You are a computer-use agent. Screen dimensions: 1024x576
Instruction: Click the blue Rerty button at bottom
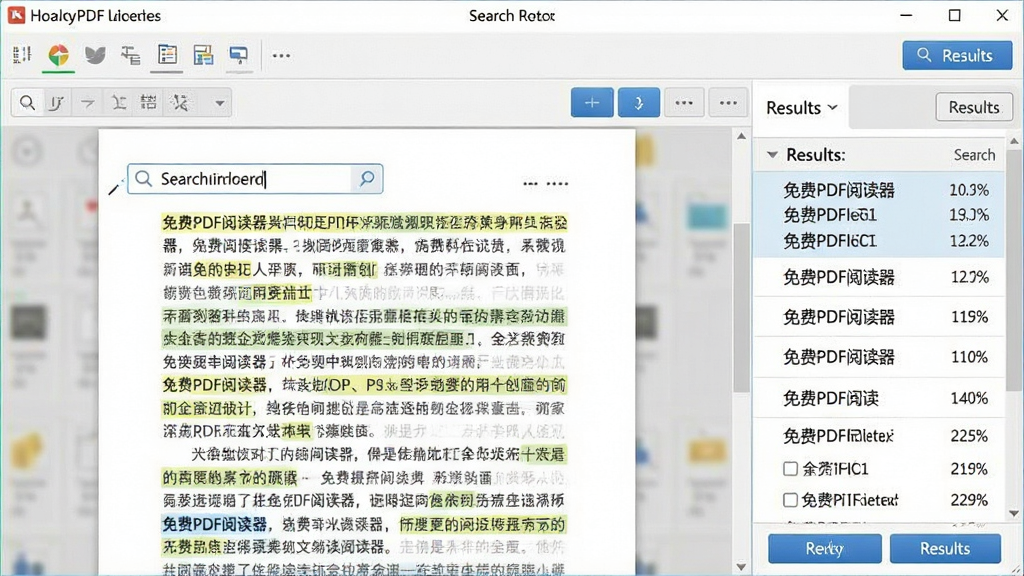click(824, 548)
